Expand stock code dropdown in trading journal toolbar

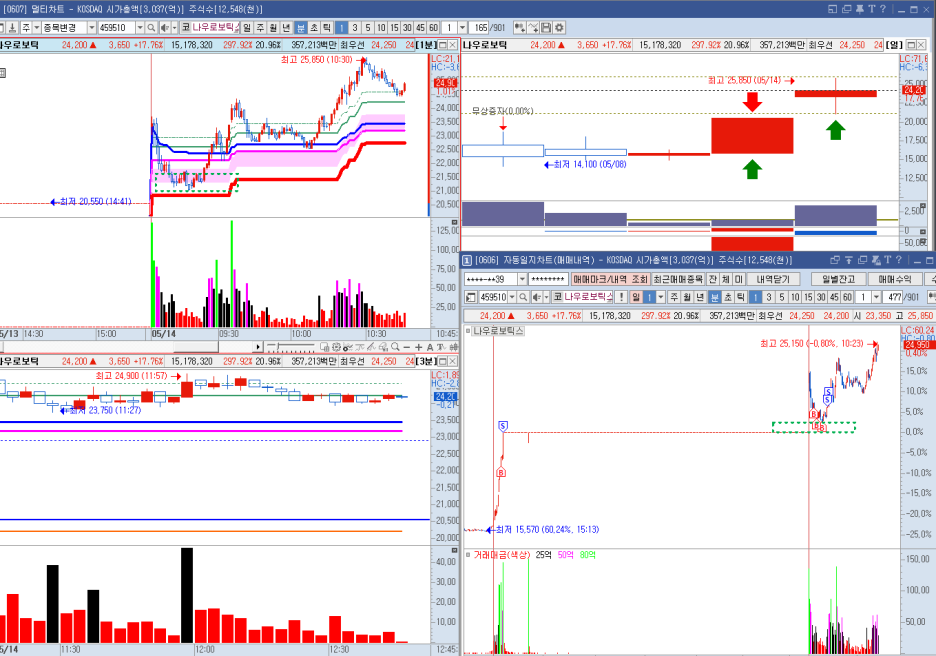(512, 297)
